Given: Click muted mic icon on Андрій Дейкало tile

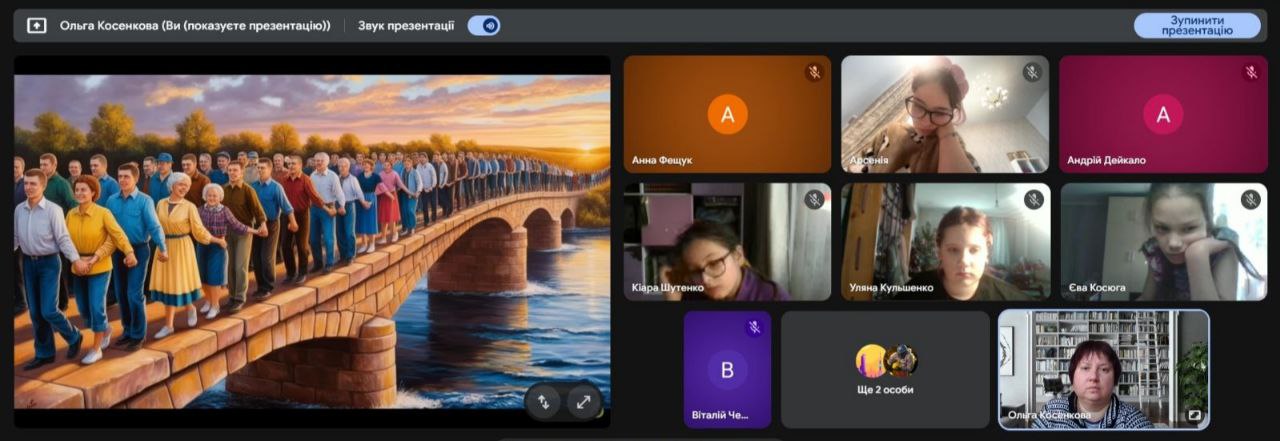Looking at the screenshot, I should 1250,73.
